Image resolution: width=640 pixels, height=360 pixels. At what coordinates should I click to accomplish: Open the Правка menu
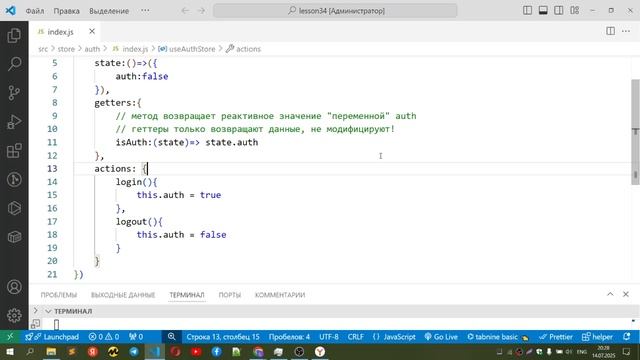(x=67, y=11)
